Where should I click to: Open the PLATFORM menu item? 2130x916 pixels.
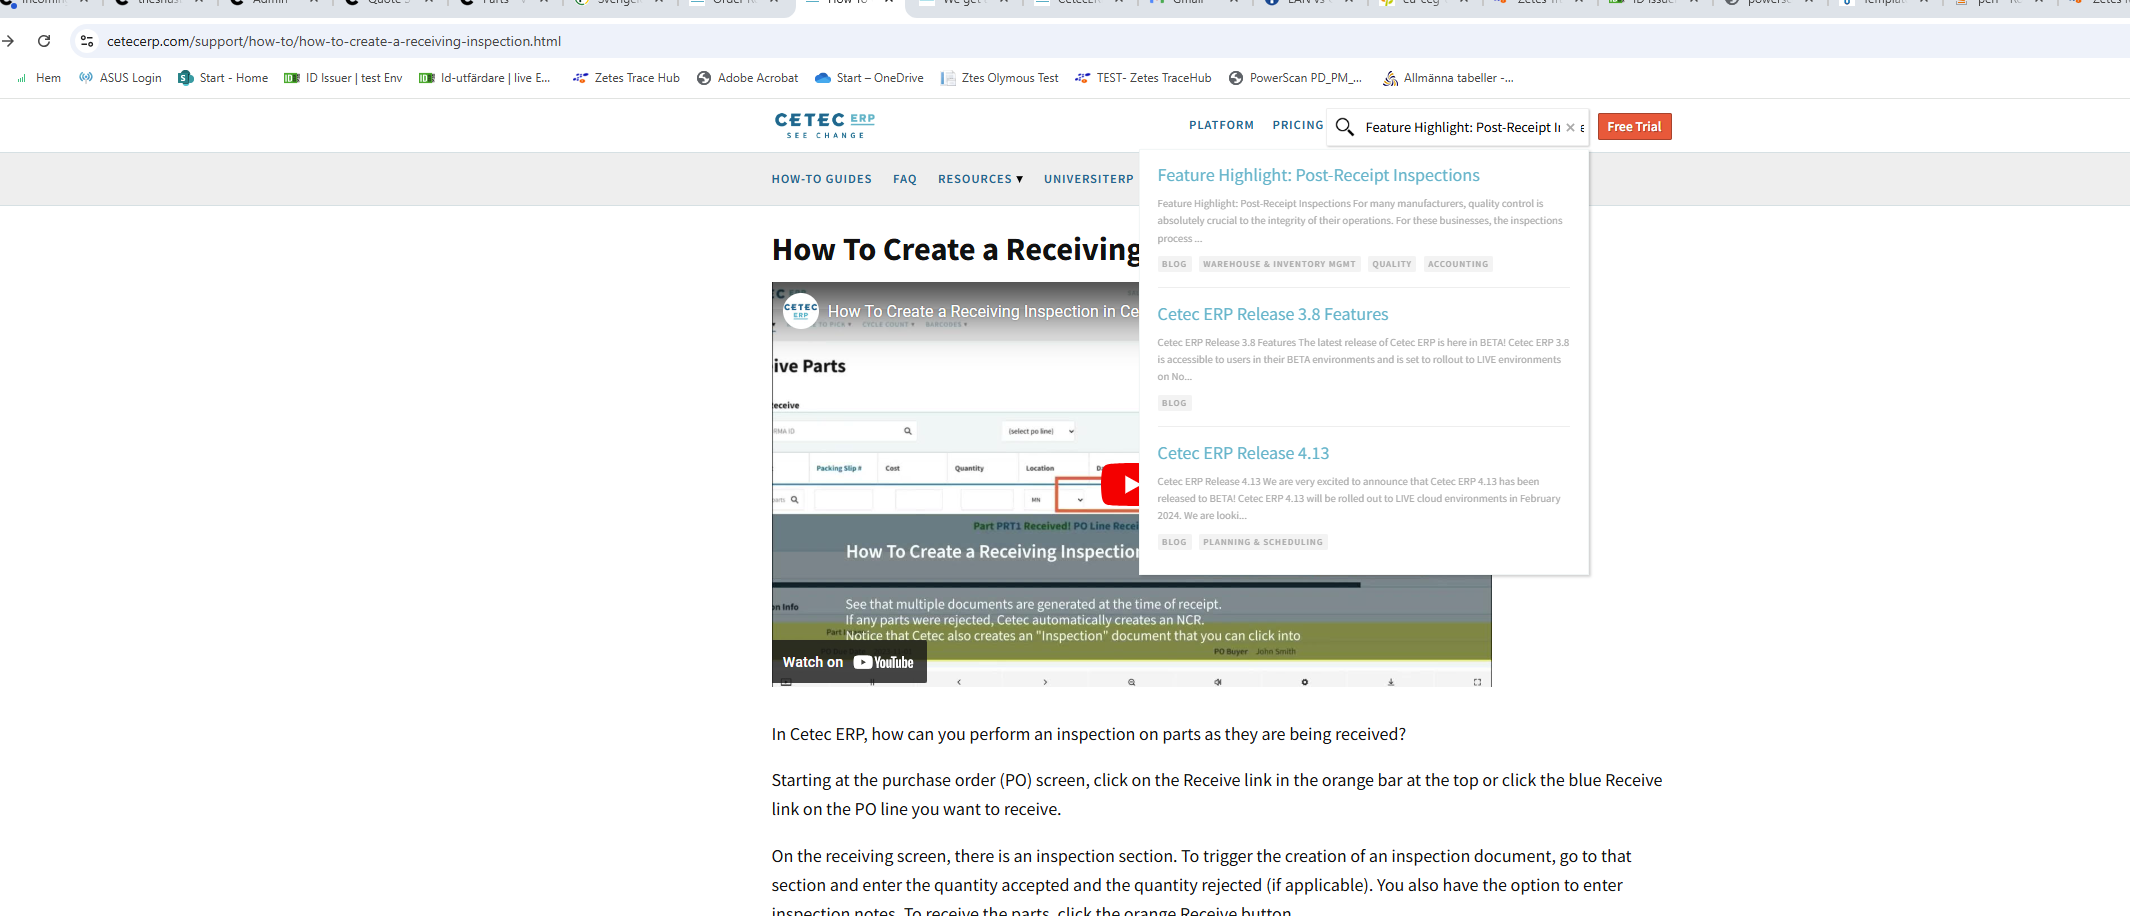(1221, 125)
